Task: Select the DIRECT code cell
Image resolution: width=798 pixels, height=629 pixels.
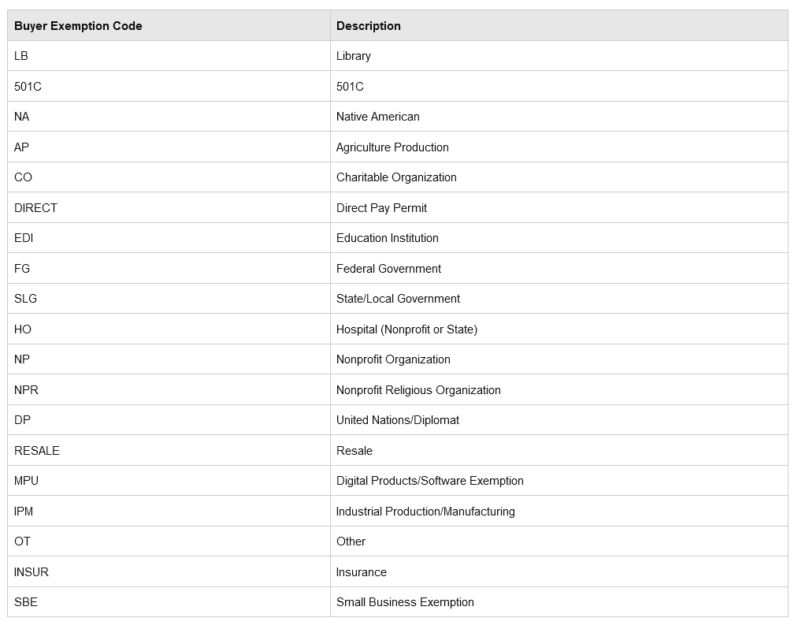Action: (35, 208)
